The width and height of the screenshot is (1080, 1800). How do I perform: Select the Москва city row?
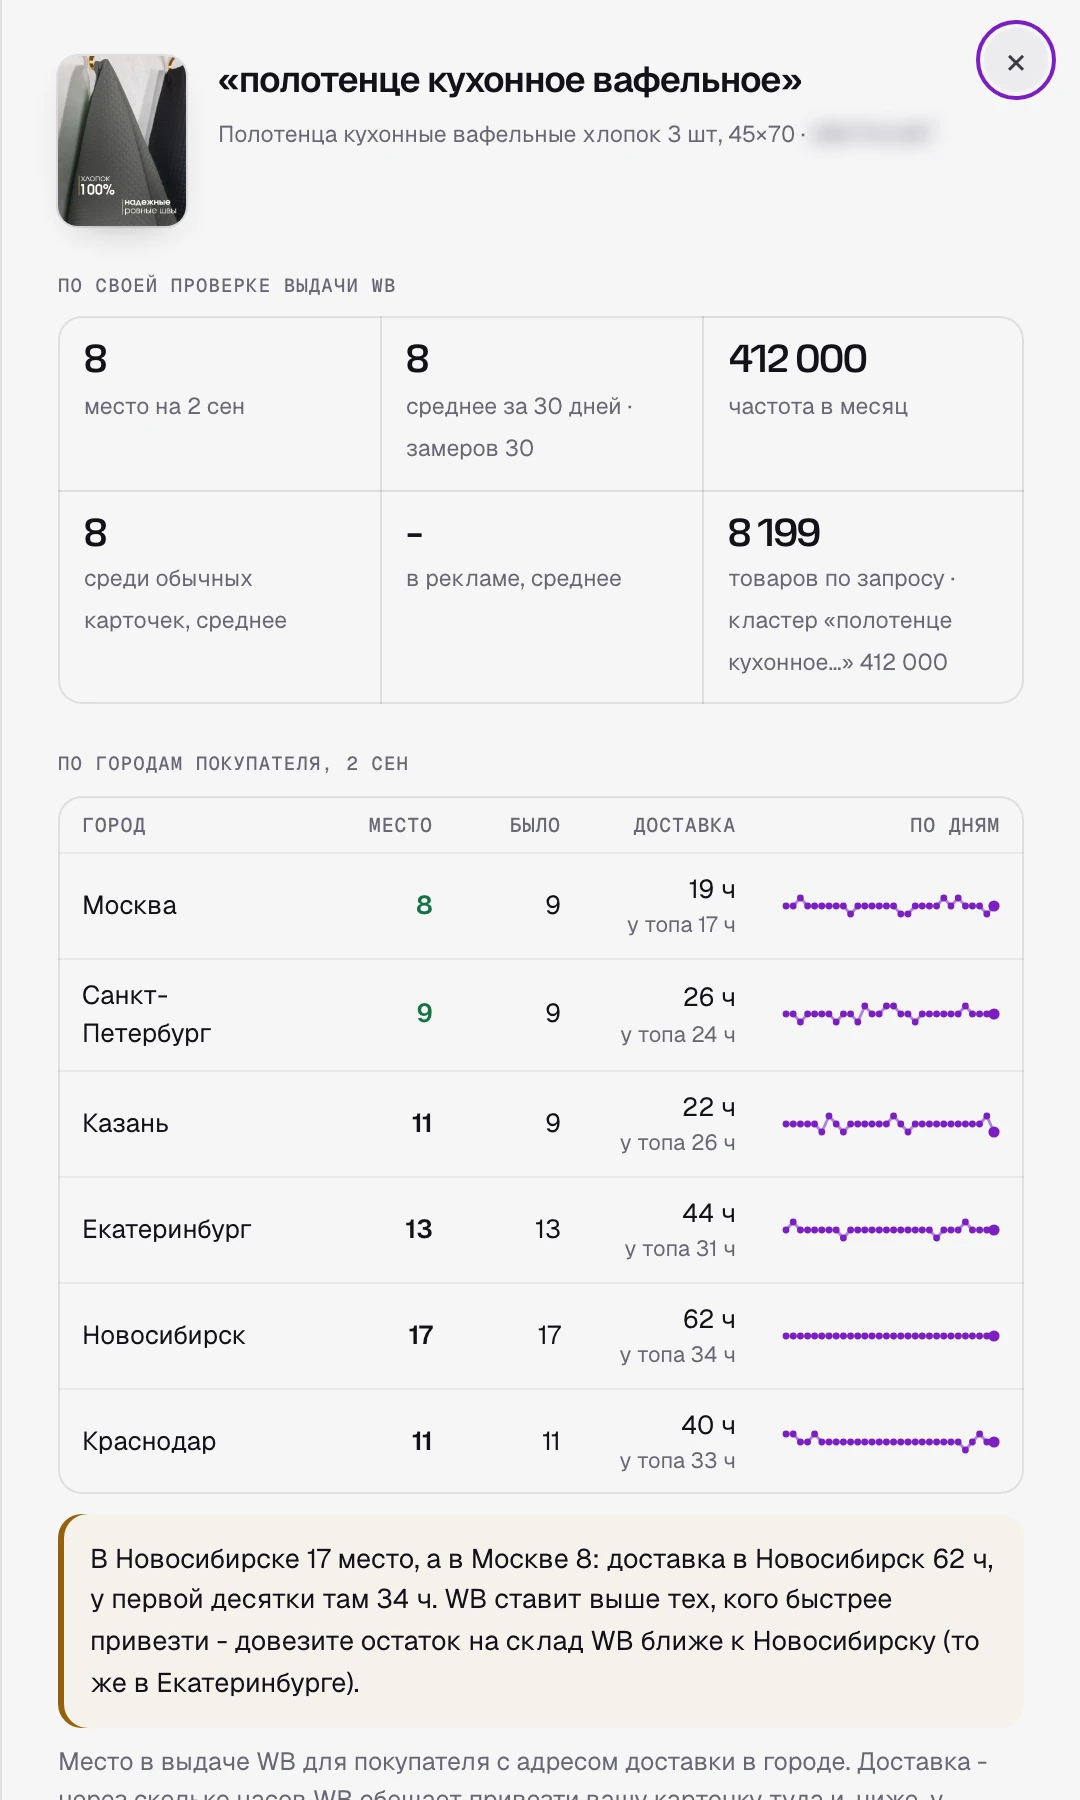click(x=541, y=906)
